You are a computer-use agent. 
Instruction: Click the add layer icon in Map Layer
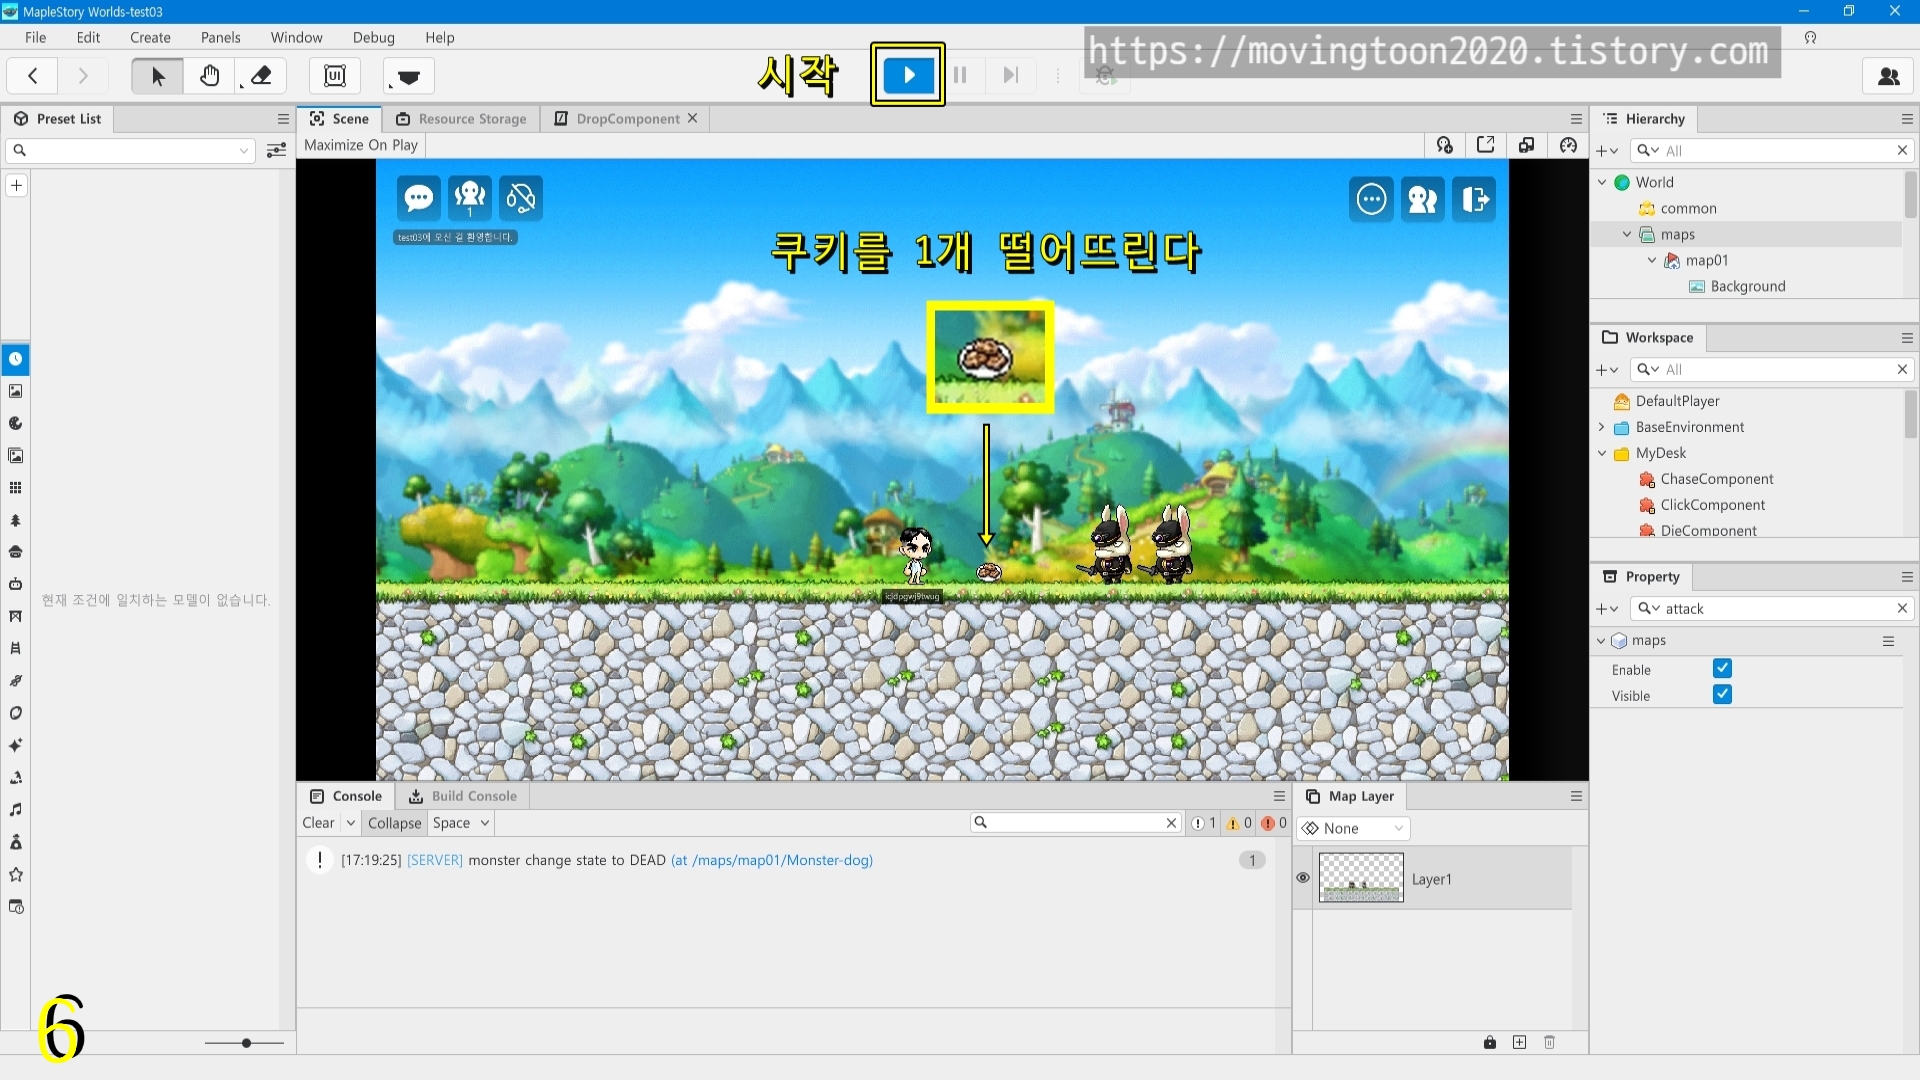(x=1520, y=1042)
